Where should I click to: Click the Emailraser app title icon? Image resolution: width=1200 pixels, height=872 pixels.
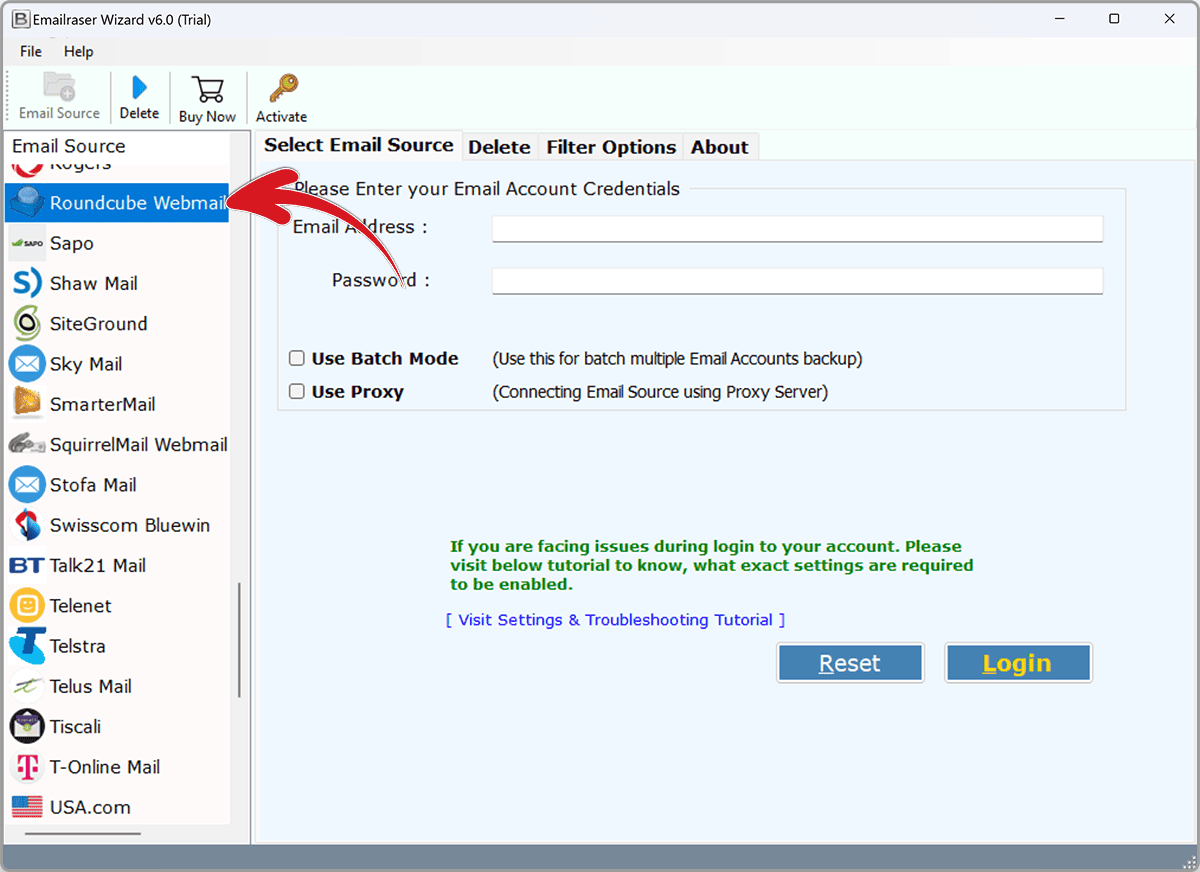click(19, 19)
